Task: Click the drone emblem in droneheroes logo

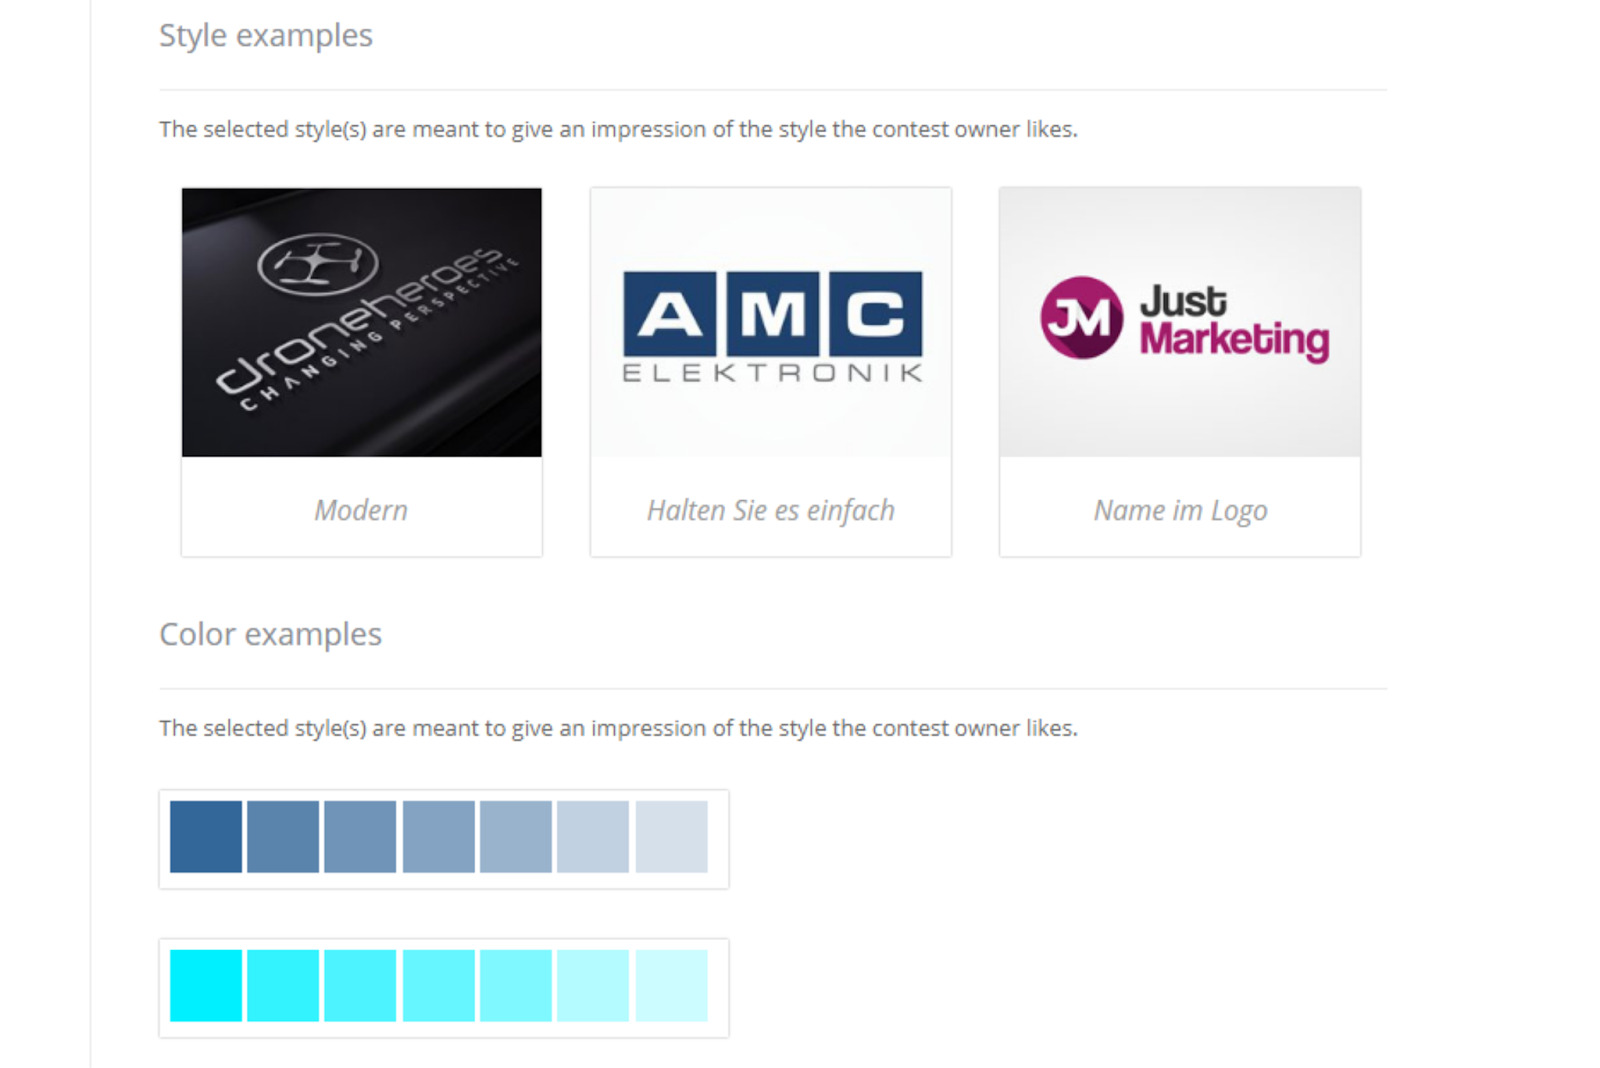Action: (x=317, y=264)
